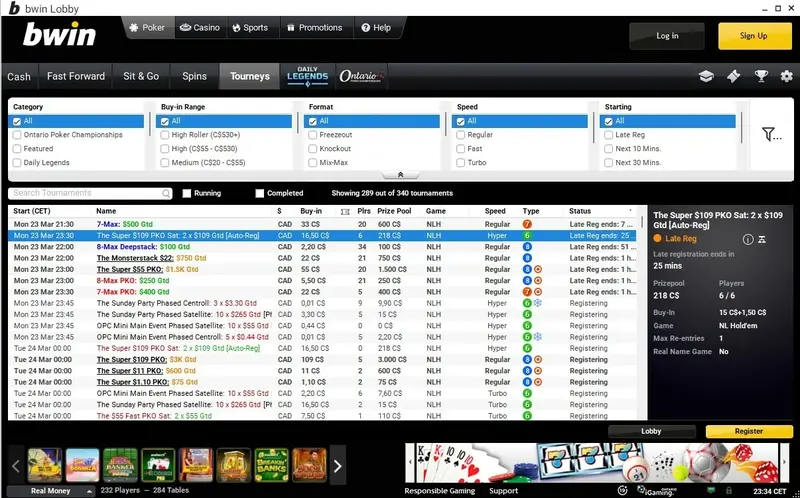
Task: Open the Daily Legends tab
Action: pyautogui.click(x=307, y=77)
